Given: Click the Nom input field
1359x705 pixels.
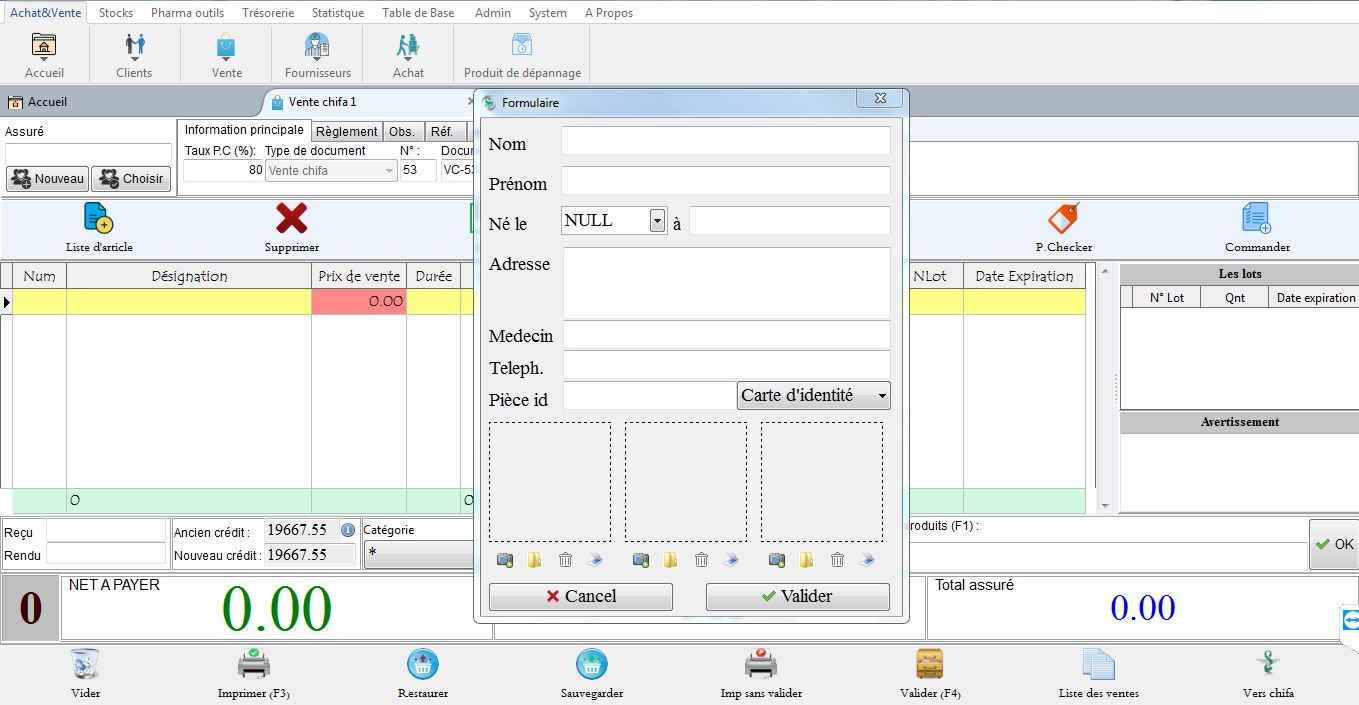Looking at the screenshot, I should click(x=725, y=141).
